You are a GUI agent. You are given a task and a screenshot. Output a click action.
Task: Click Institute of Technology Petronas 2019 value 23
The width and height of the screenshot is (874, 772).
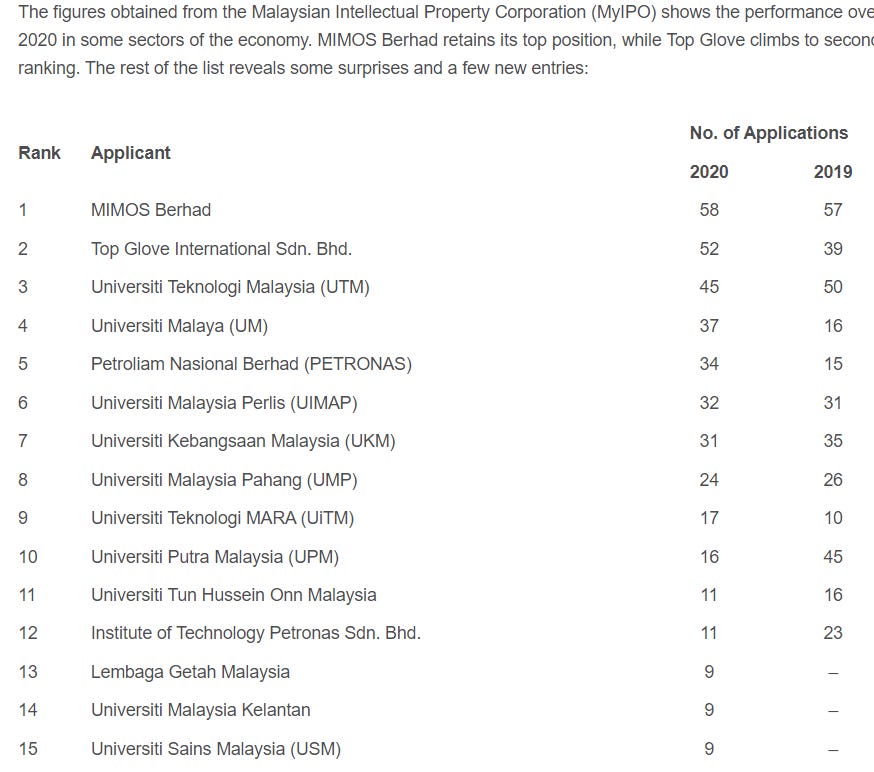coord(833,633)
